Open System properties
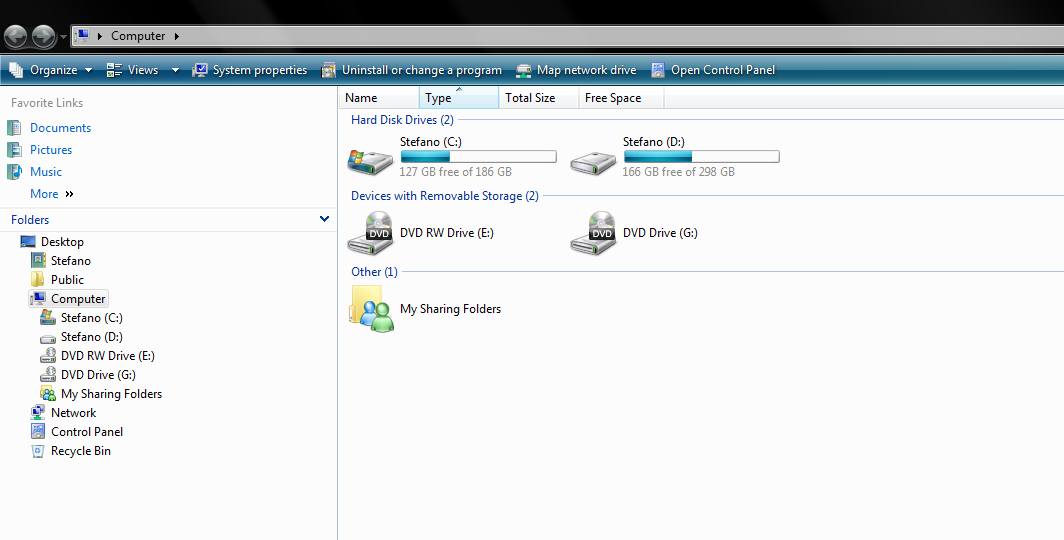1064x540 pixels. pyautogui.click(x=250, y=70)
